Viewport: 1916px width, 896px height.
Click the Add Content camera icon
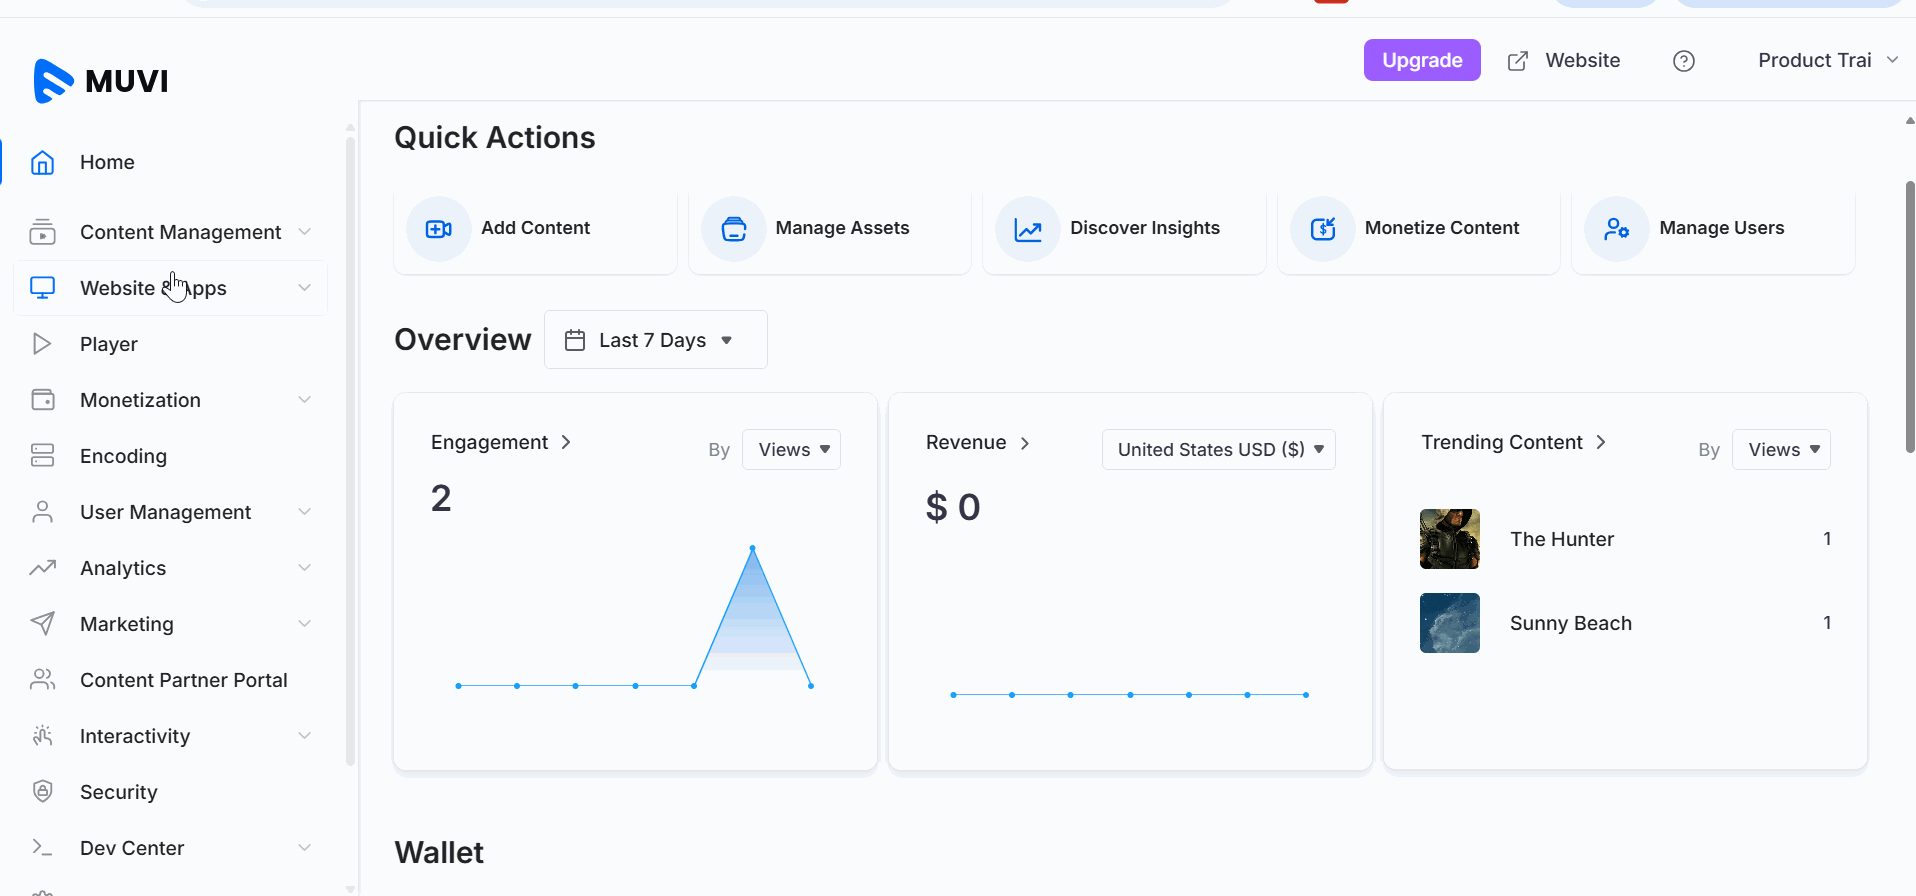[x=438, y=229]
